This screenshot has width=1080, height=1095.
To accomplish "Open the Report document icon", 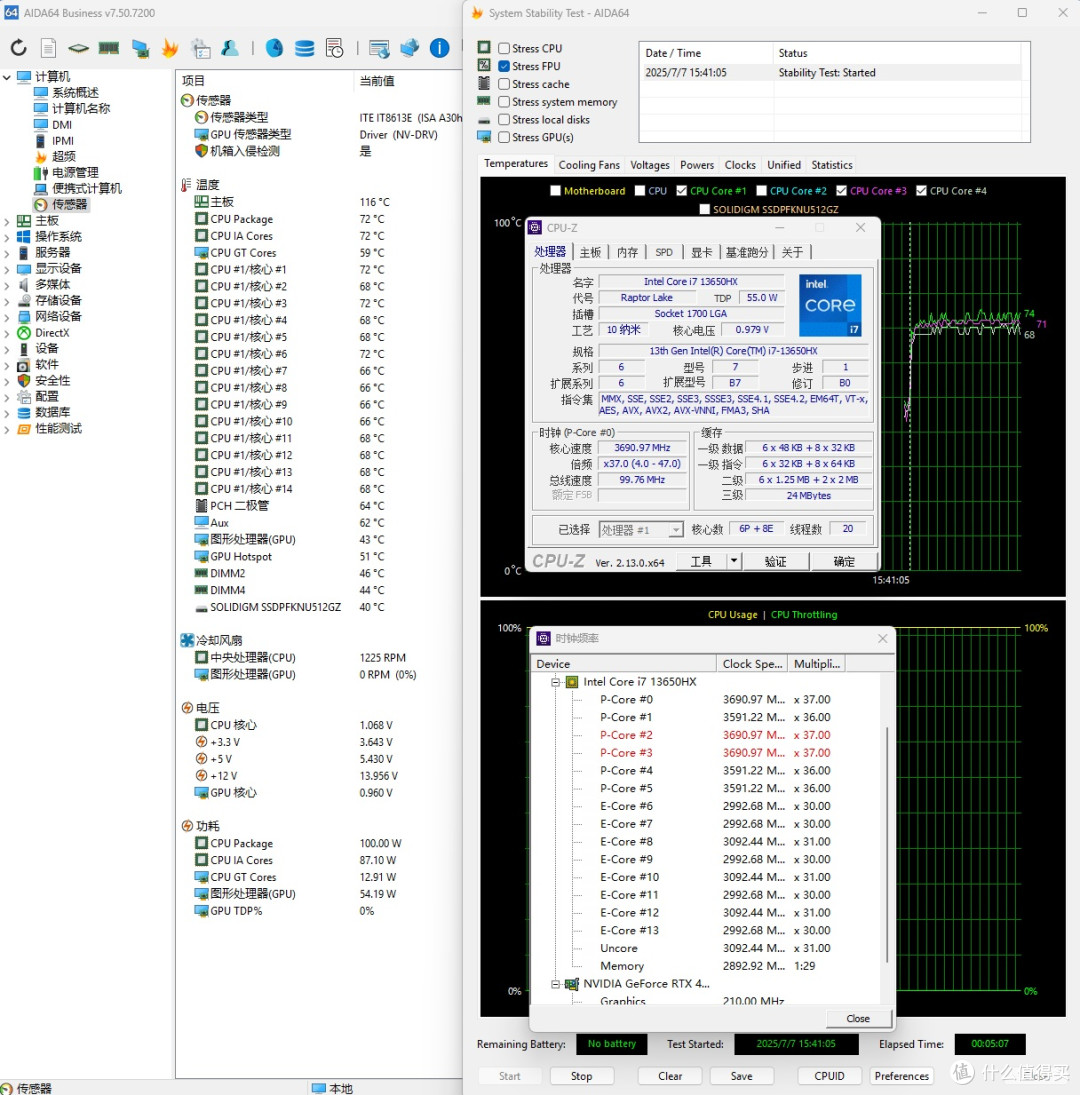I will [x=48, y=48].
